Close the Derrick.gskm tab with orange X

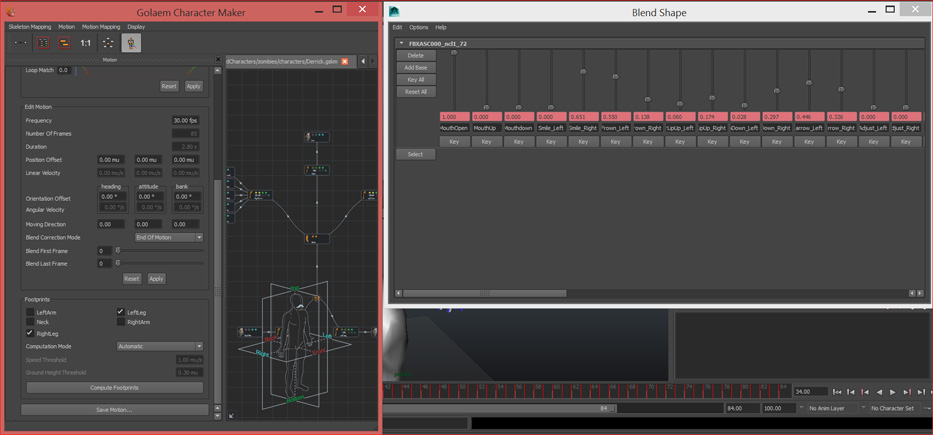coord(345,61)
